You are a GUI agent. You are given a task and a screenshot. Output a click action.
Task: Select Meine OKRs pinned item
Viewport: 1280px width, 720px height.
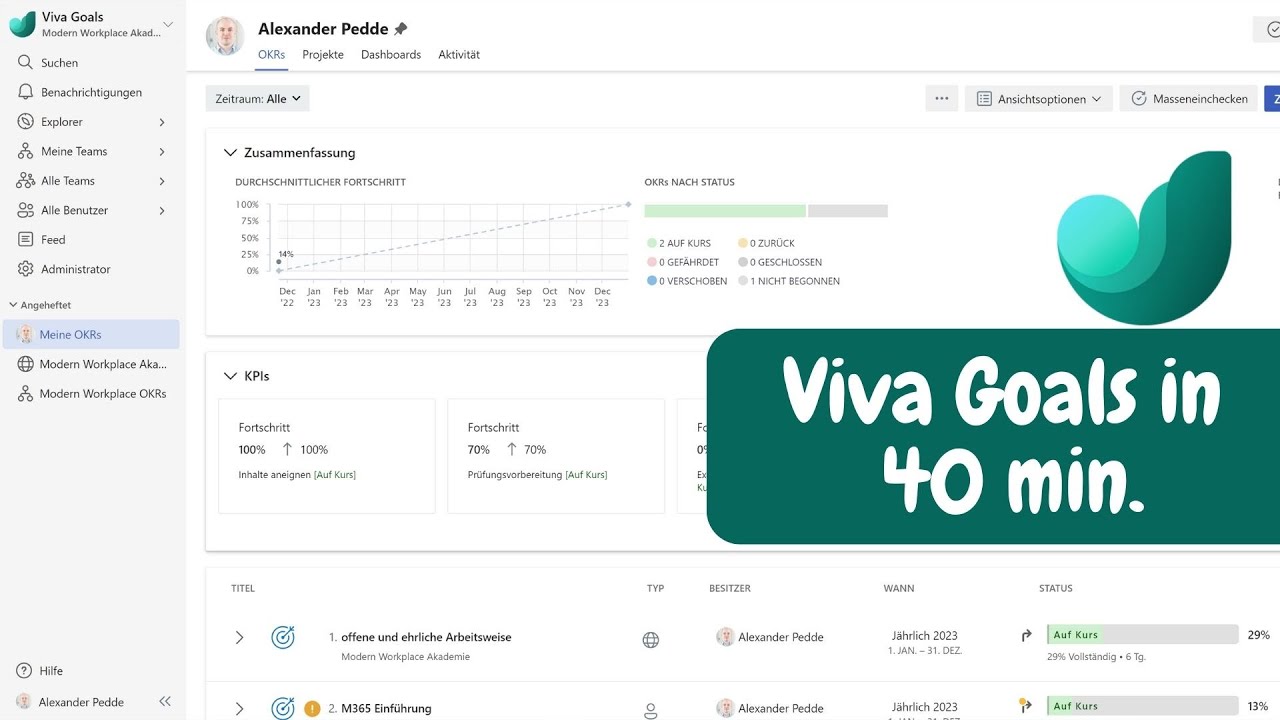(x=91, y=334)
